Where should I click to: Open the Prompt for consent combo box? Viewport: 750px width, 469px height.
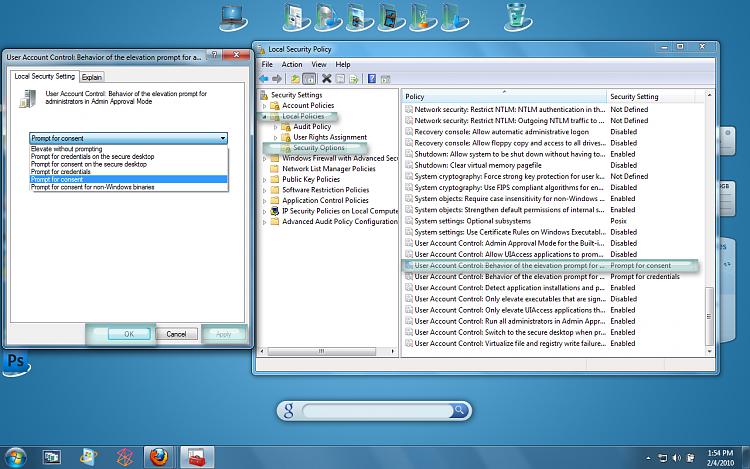[x=128, y=138]
